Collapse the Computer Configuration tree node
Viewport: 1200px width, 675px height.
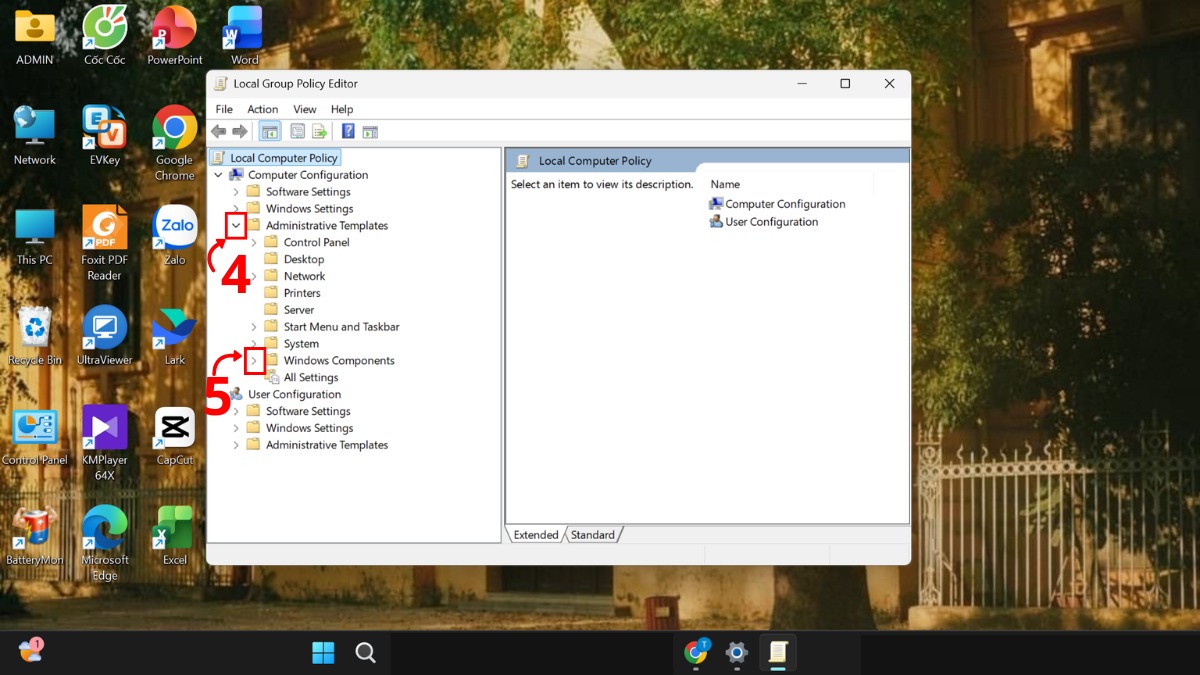pos(218,174)
